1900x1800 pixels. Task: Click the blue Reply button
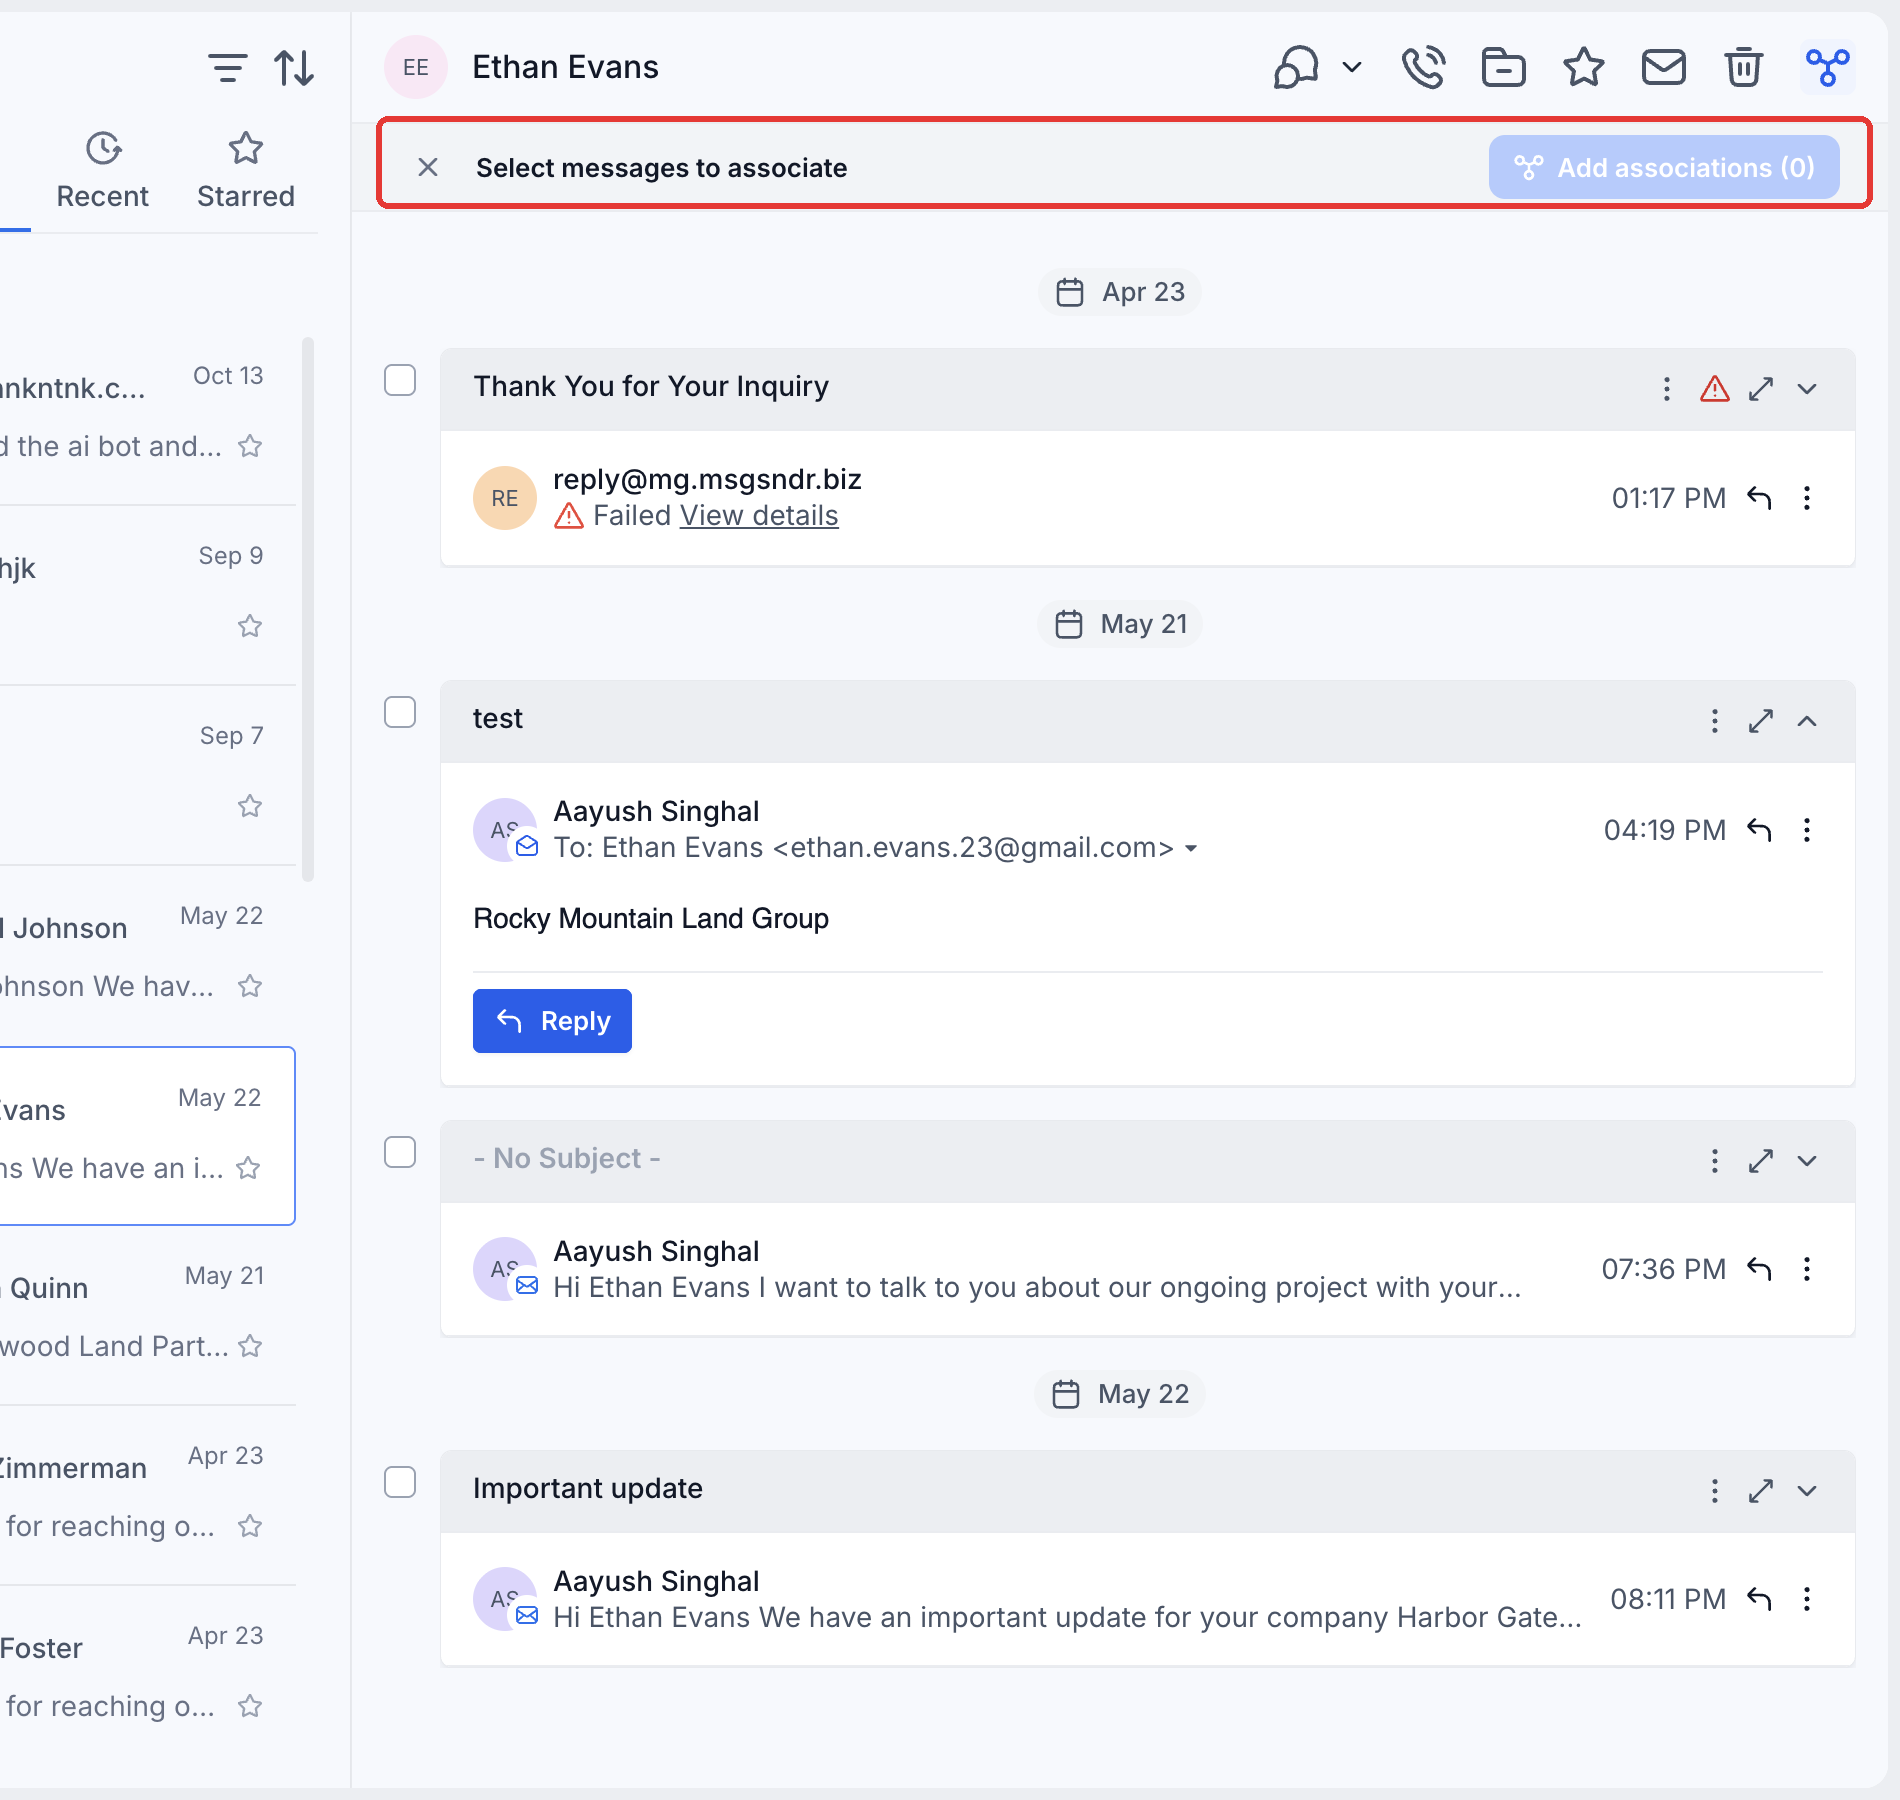pyautogui.click(x=552, y=1021)
